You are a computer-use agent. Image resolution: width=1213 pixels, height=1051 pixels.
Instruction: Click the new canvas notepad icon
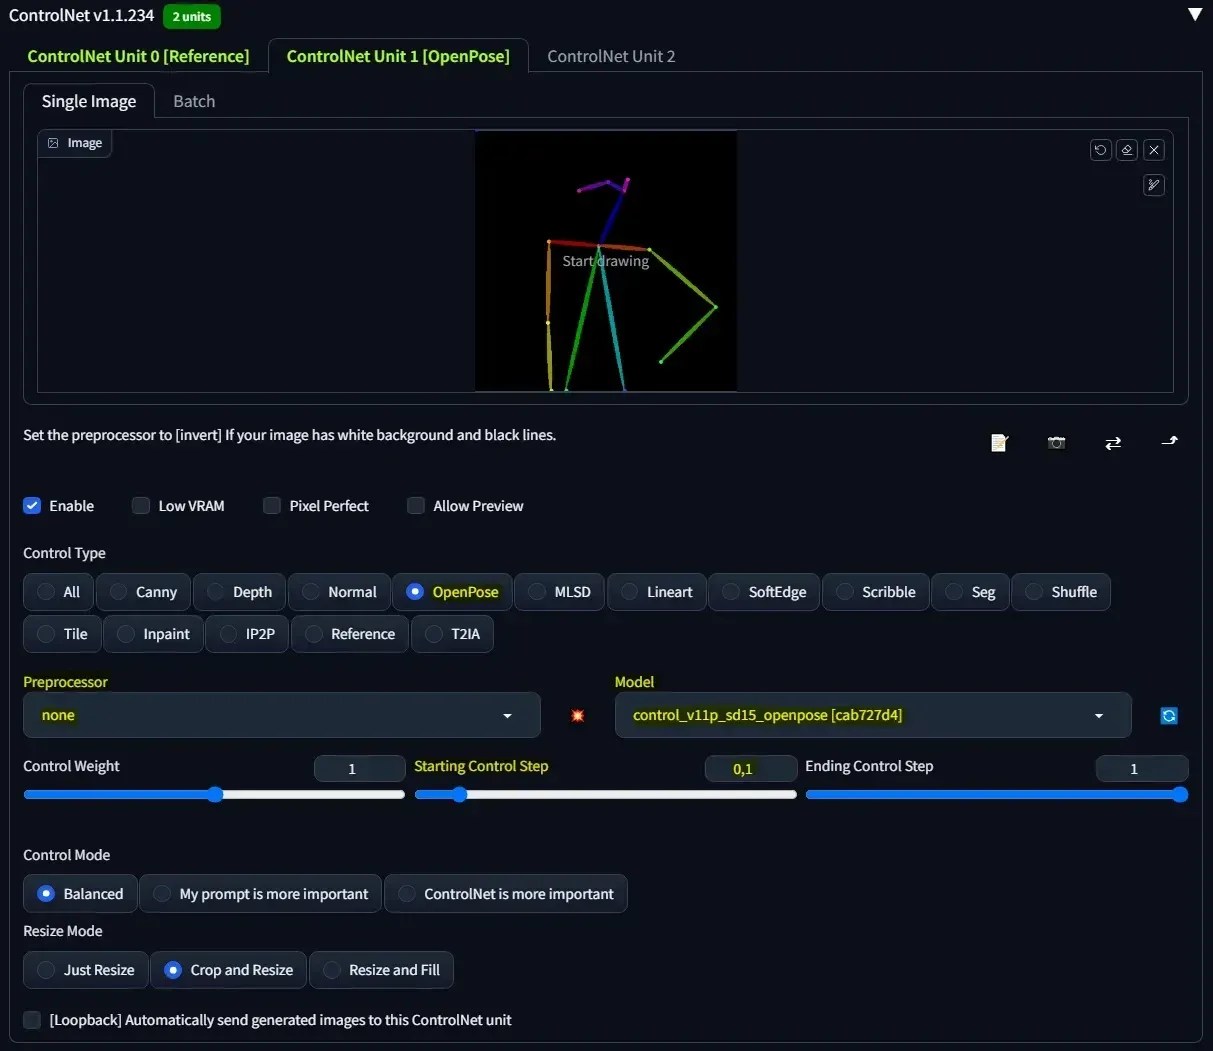click(x=999, y=442)
